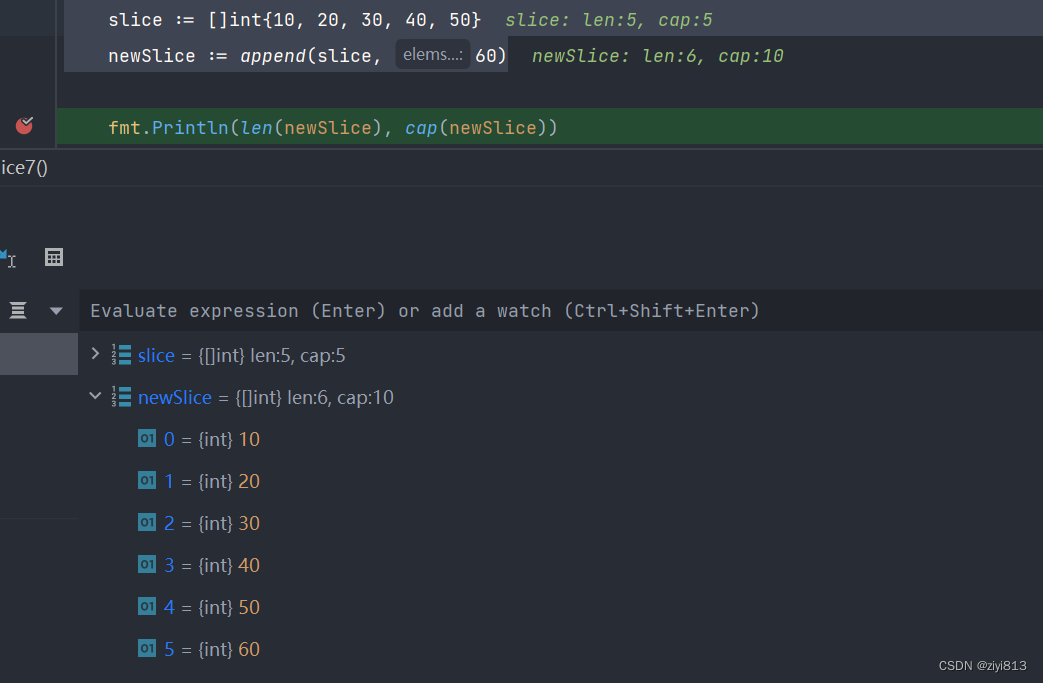Select the newSlice variable row
Image resolution: width=1043 pixels, height=683 pixels.
pyautogui.click(x=265, y=397)
